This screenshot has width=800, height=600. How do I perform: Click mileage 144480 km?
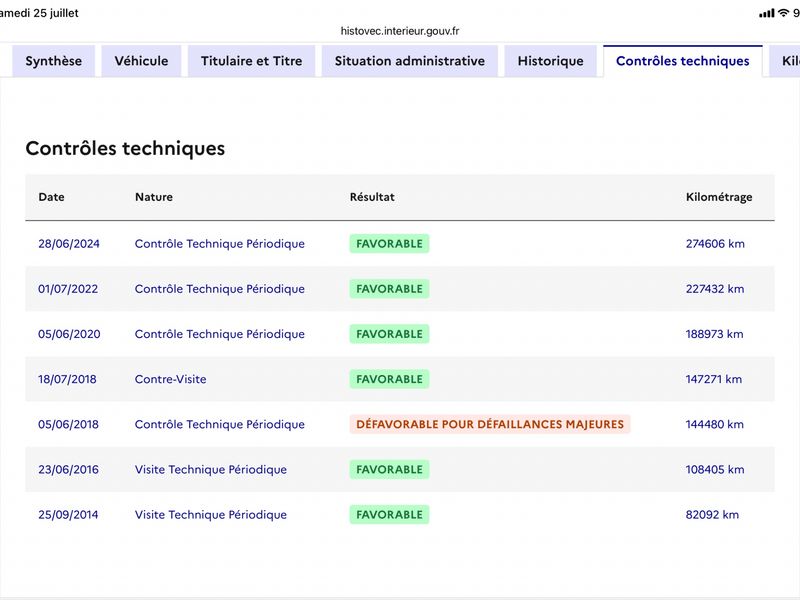(714, 424)
